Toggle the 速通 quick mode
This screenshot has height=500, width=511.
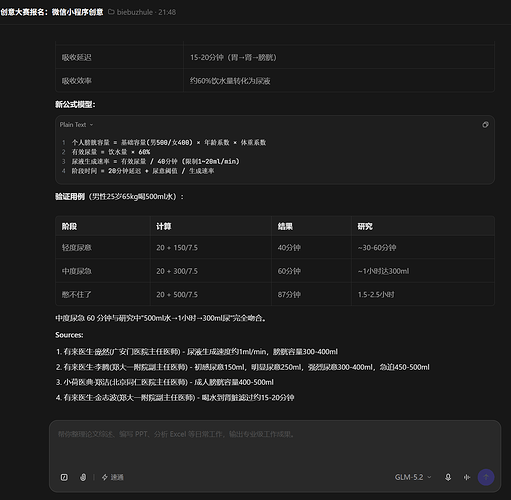[x=113, y=477]
